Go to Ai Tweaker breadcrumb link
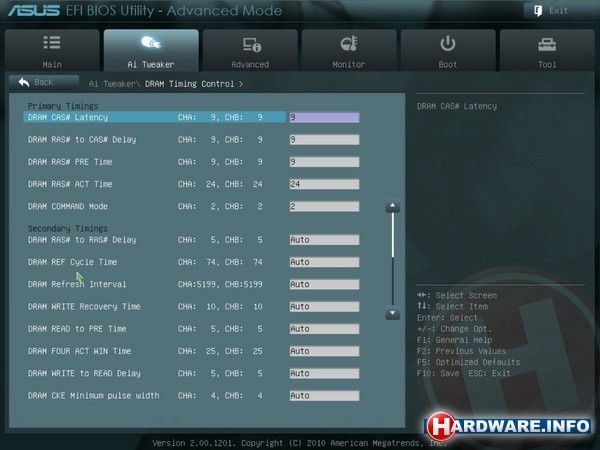Screen dimensions: 600x450 112,84
